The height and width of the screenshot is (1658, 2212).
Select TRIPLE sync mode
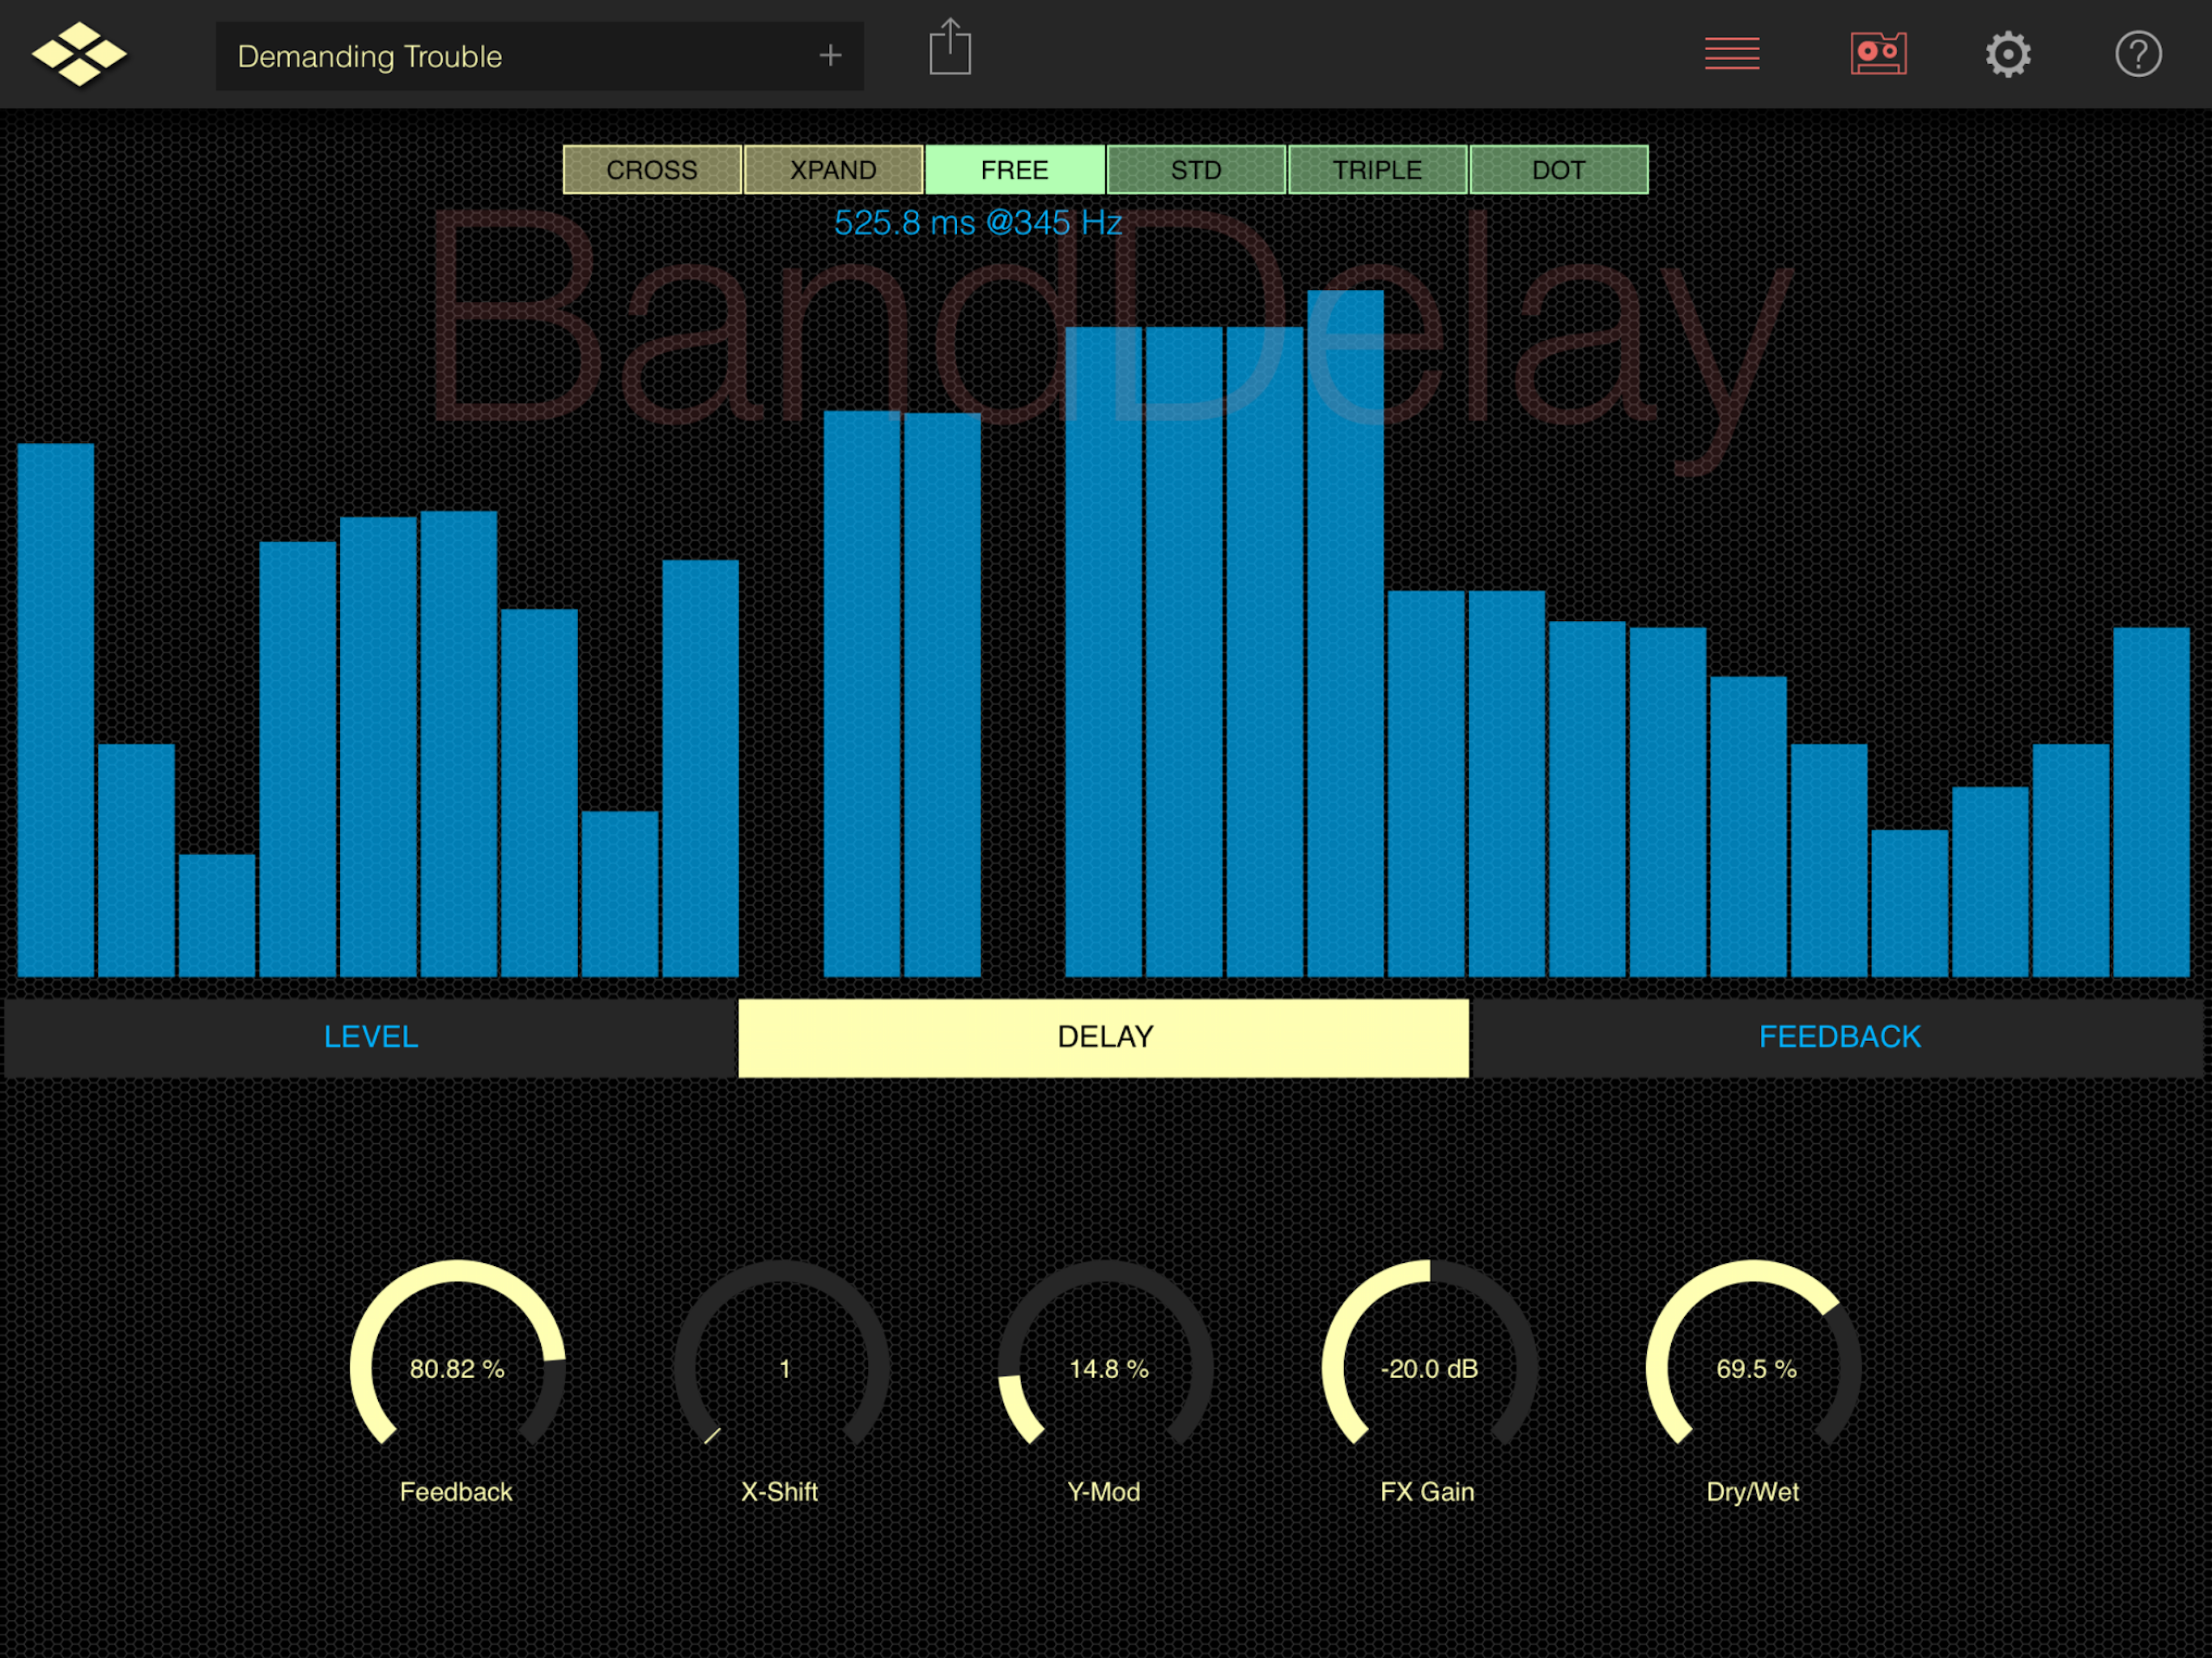coord(1377,170)
